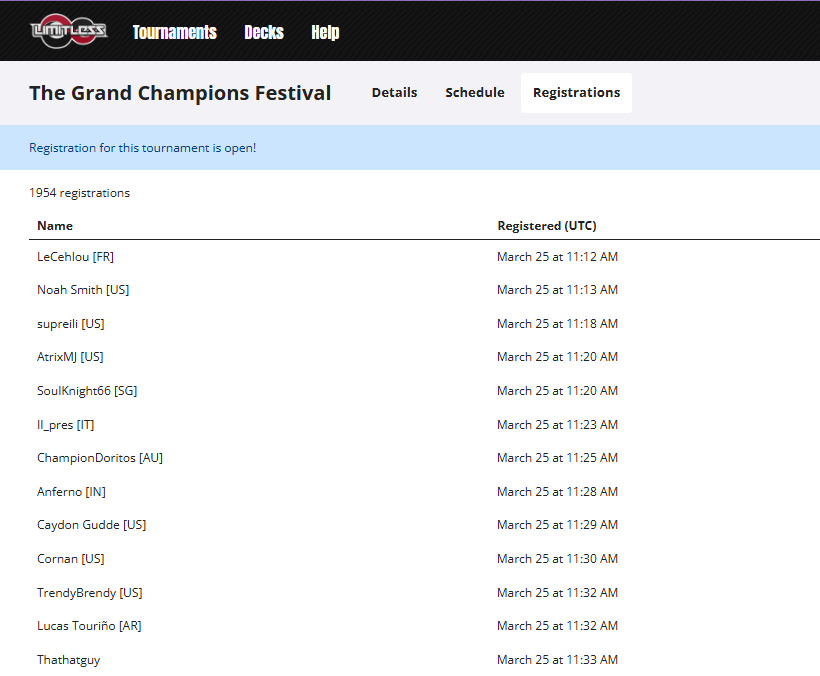Click The Grand Champions Festival title

click(x=180, y=93)
